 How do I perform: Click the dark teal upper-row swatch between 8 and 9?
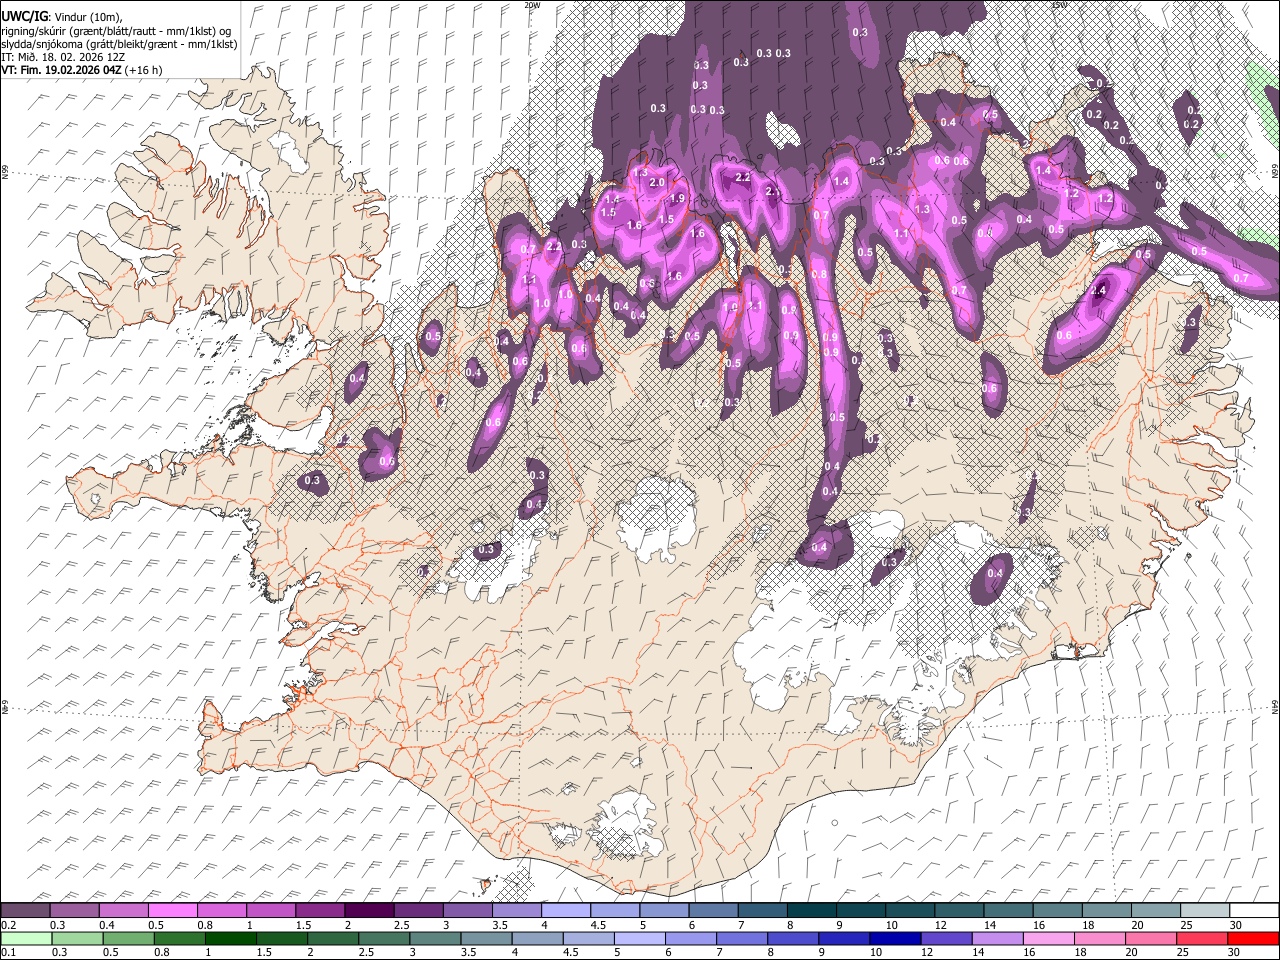click(x=812, y=911)
